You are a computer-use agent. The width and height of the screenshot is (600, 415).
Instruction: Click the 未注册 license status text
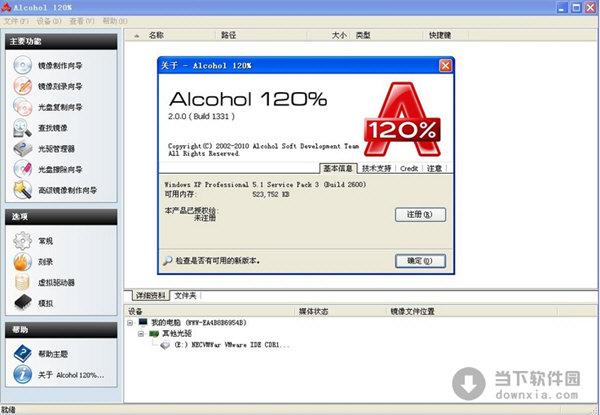[x=205, y=218]
